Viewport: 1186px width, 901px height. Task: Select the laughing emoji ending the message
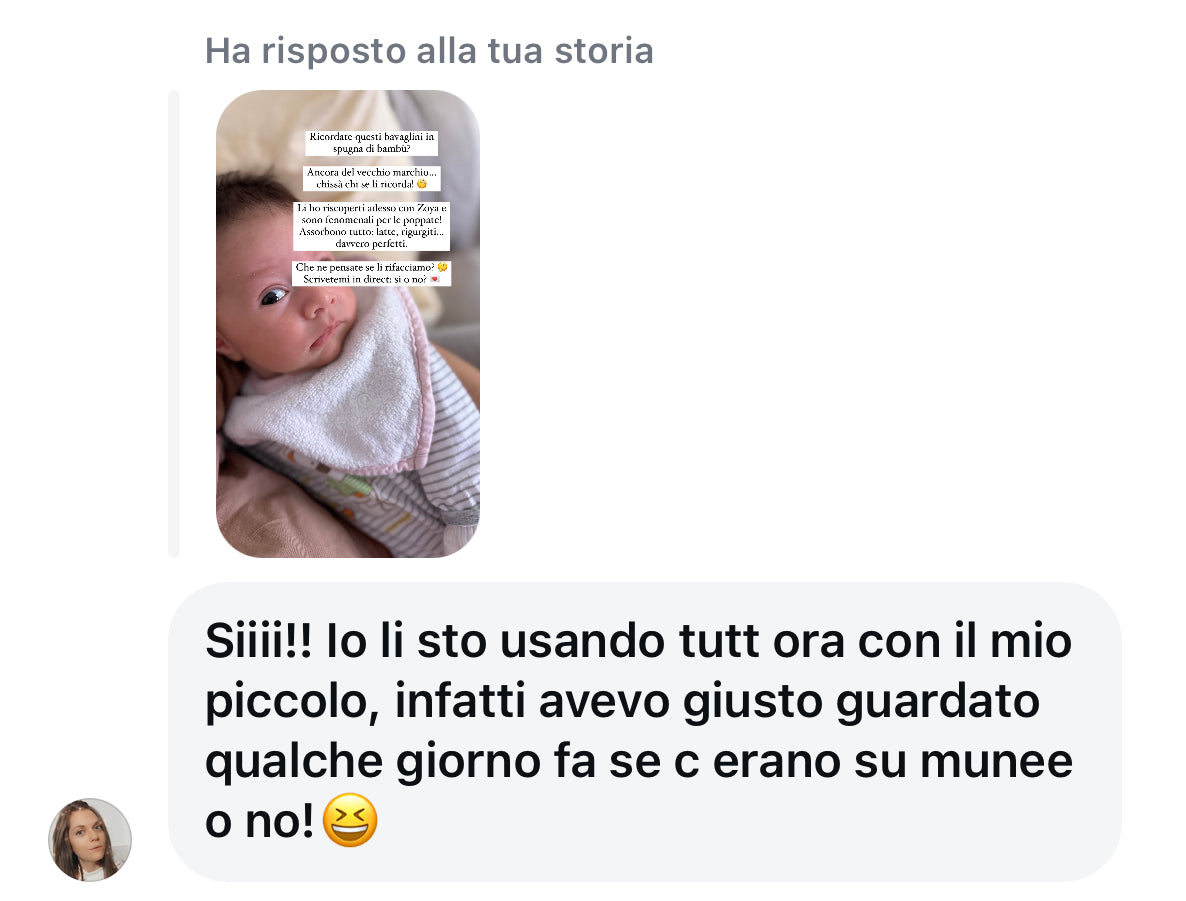click(349, 820)
